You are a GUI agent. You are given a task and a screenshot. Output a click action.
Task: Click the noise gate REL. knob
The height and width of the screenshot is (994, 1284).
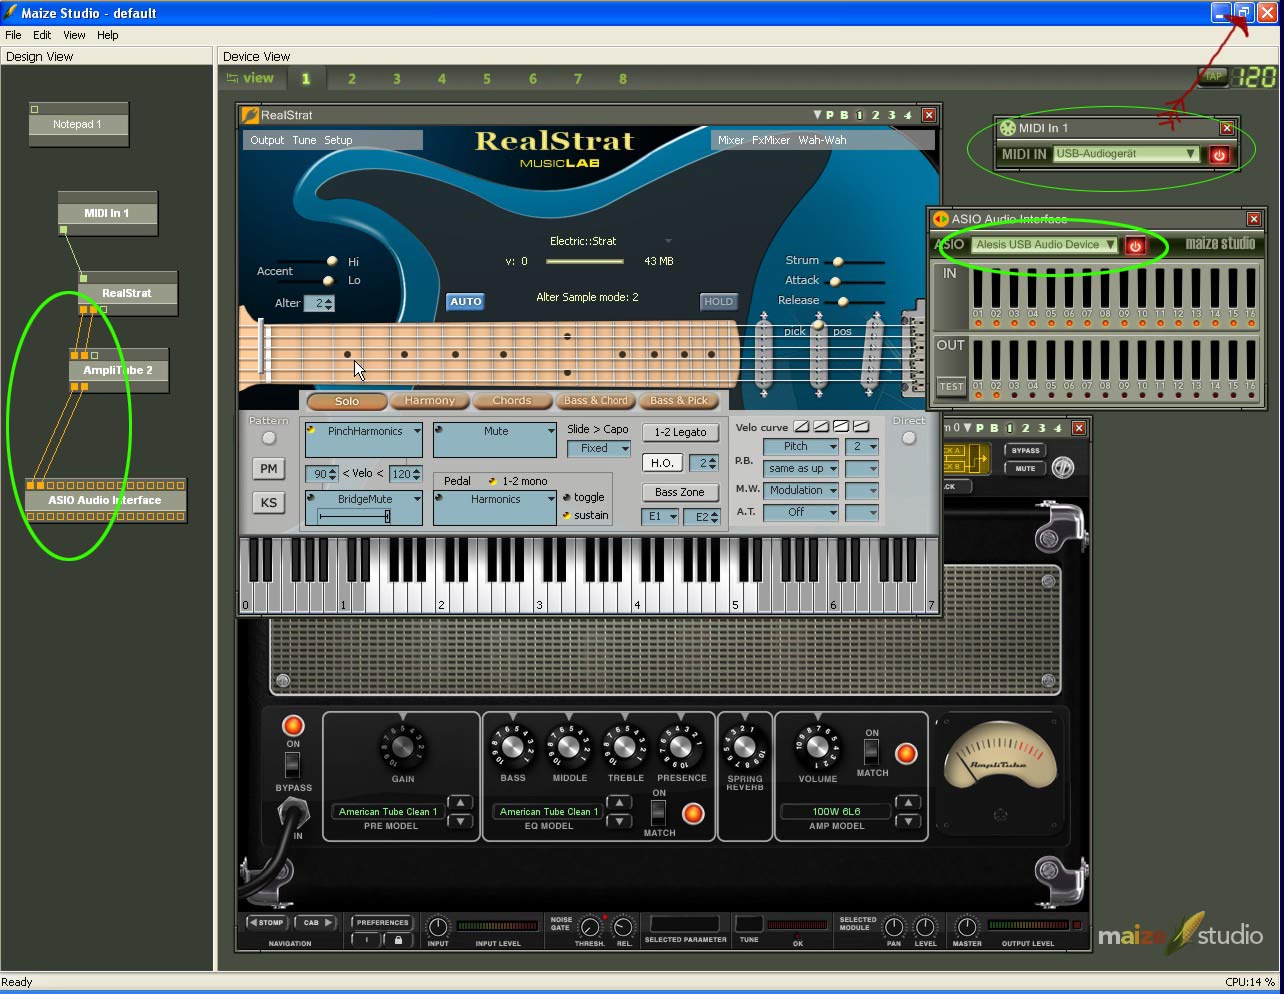pyautogui.click(x=623, y=928)
